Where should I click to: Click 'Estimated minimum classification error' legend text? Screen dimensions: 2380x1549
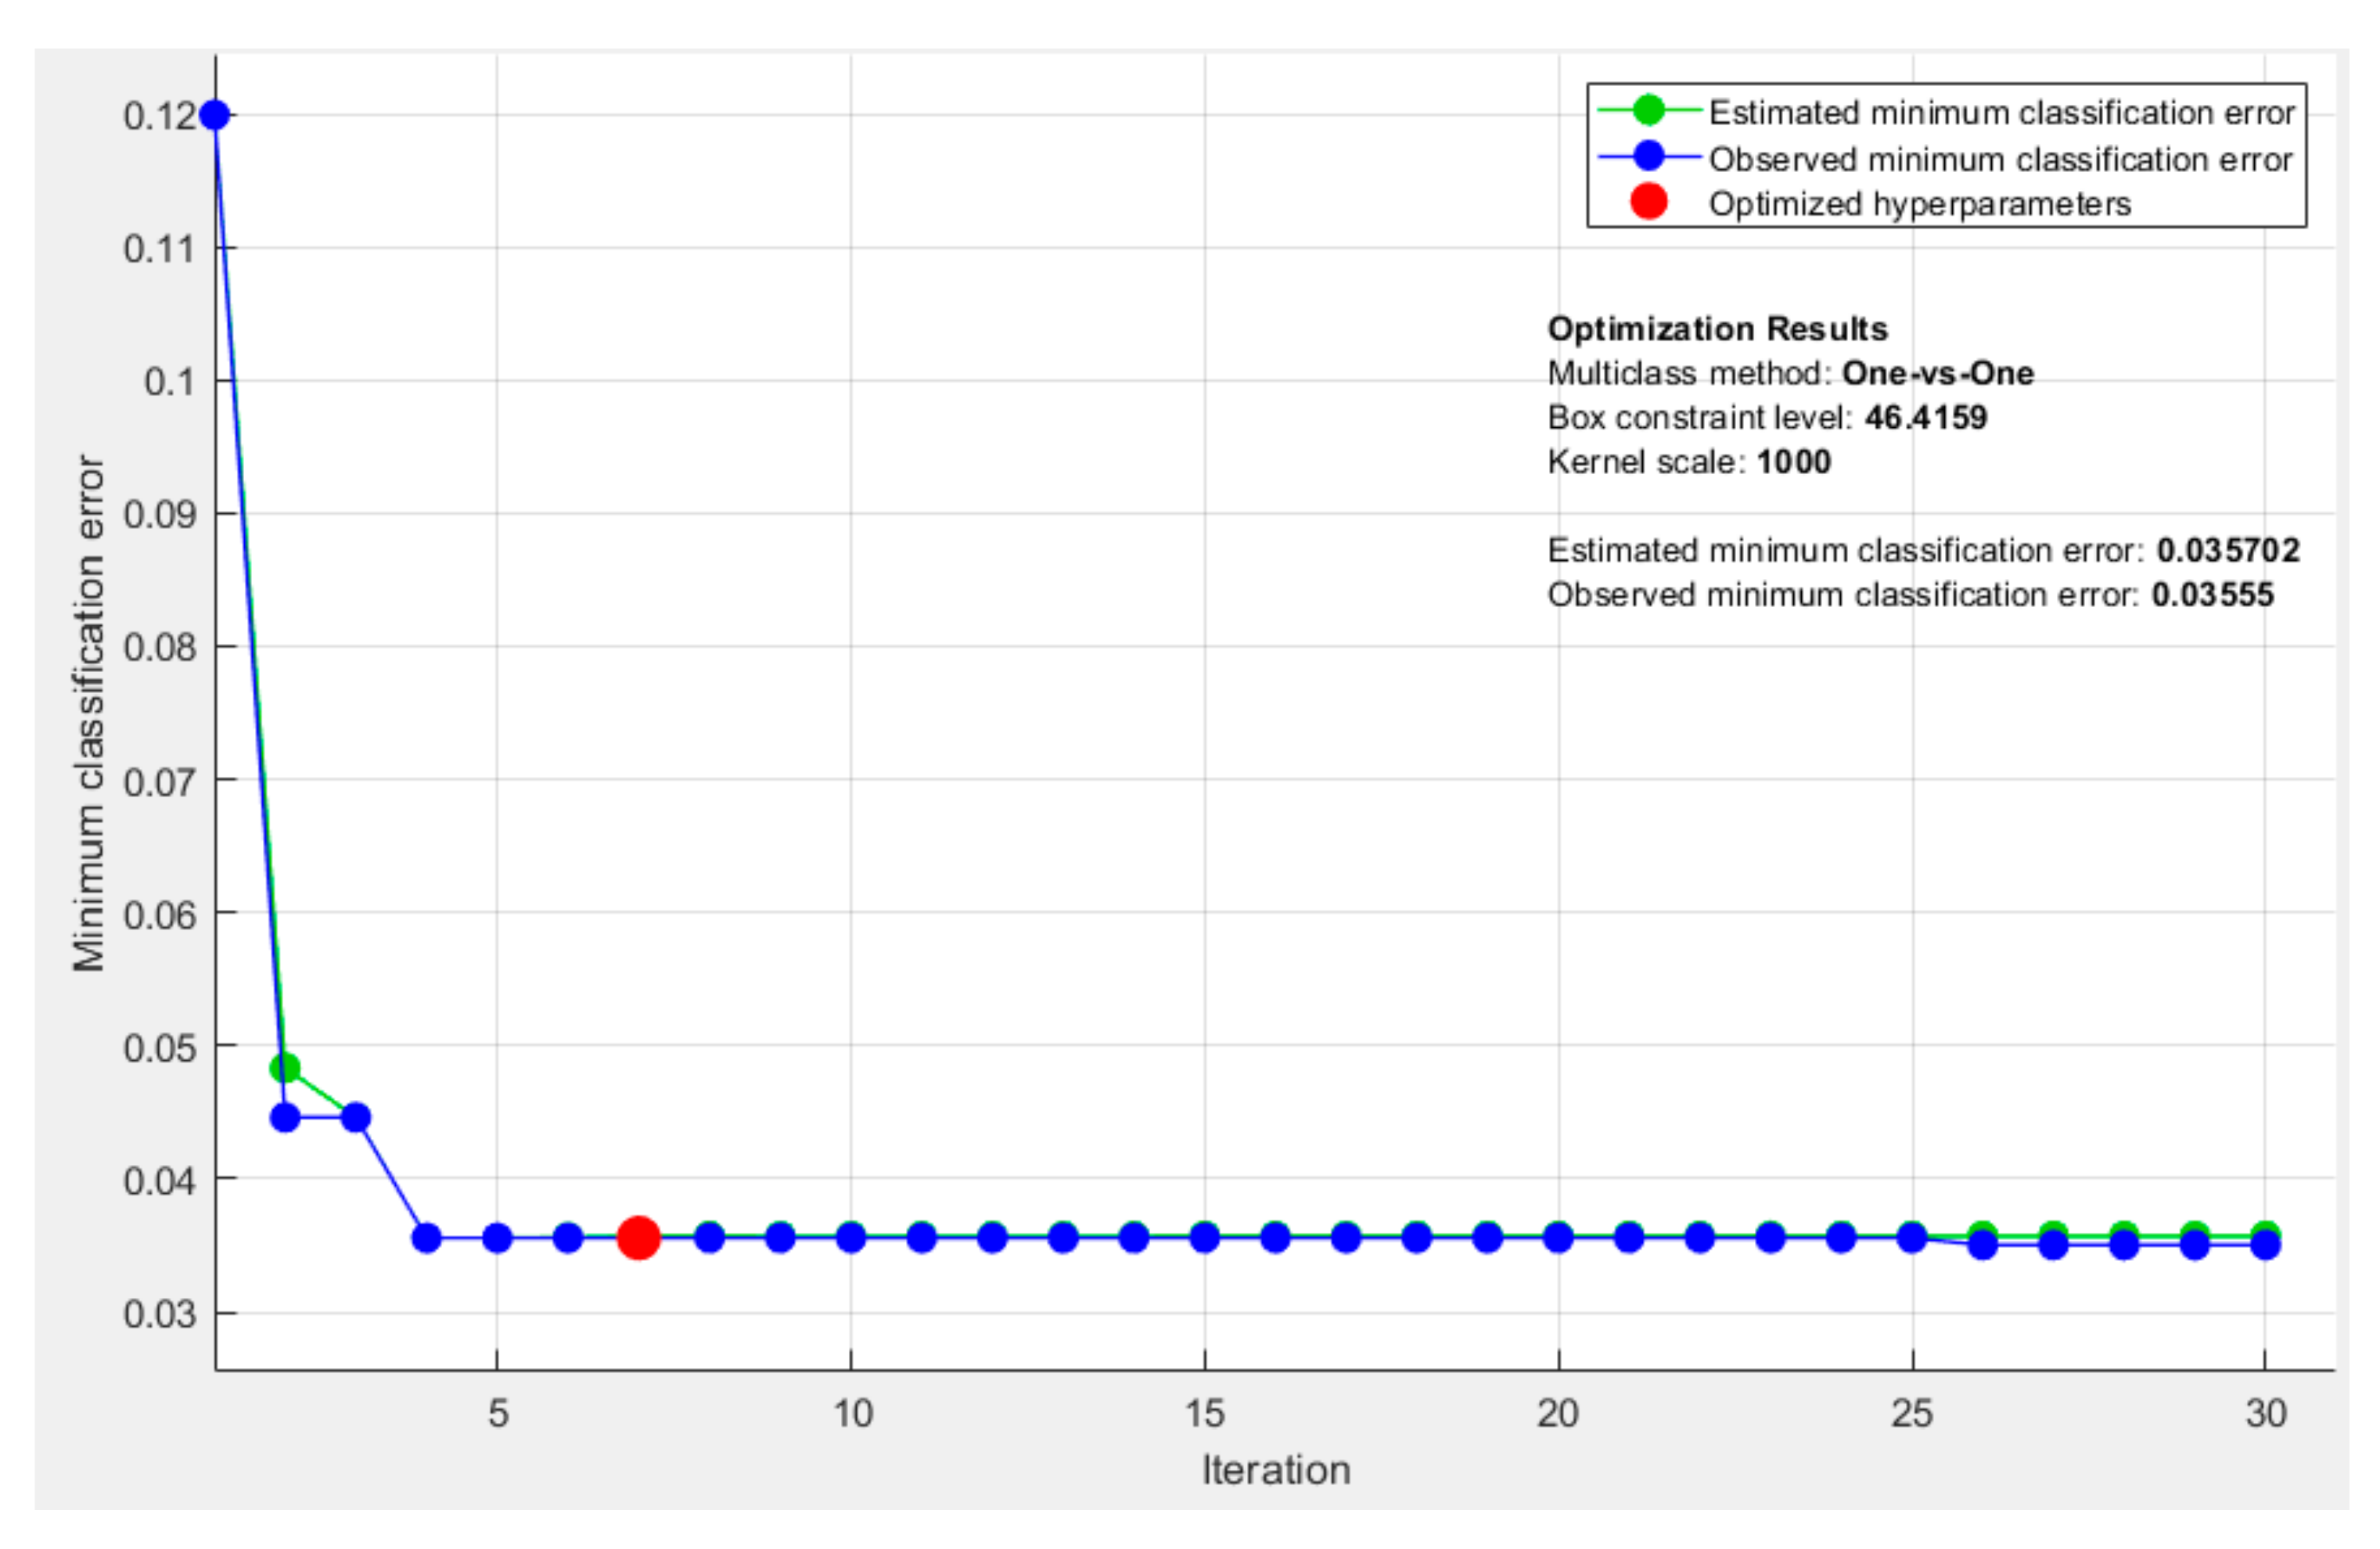(x=2001, y=112)
